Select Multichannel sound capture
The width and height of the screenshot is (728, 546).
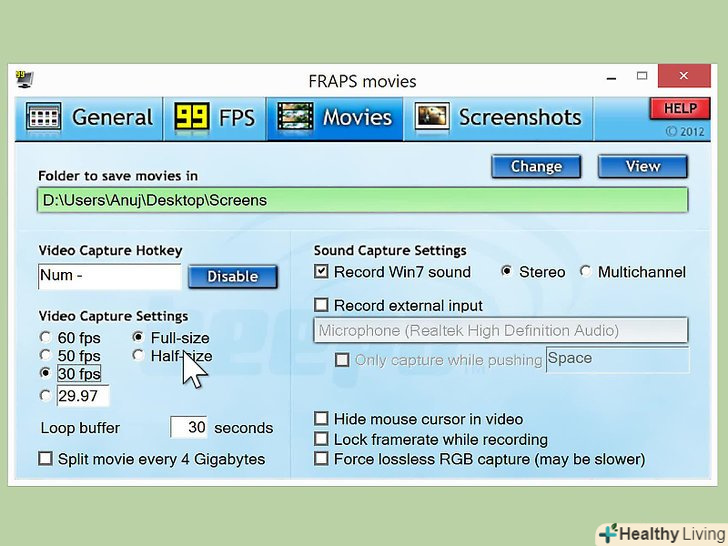pos(585,271)
